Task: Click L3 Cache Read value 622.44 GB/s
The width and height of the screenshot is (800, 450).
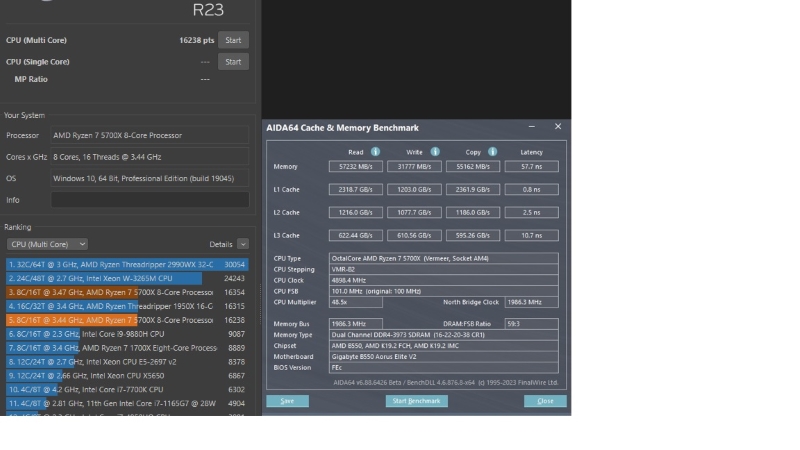Action: tap(356, 235)
